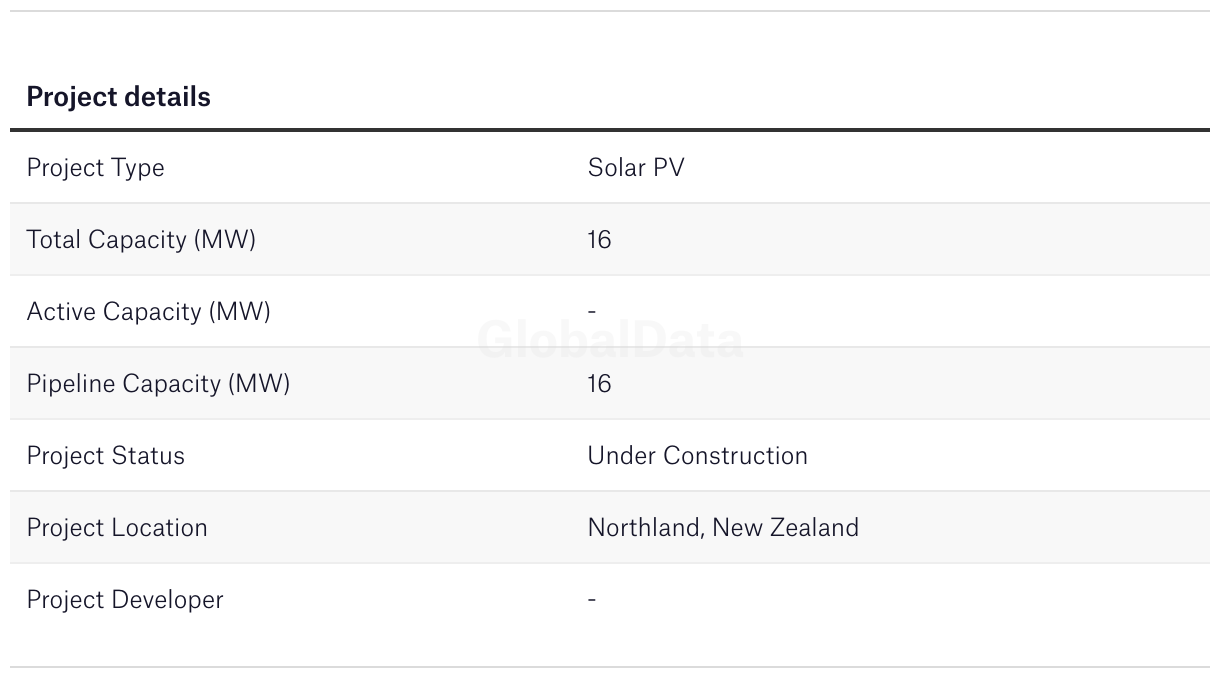
Task: Click the thin divider line above the heading
Action: tap(610, 11)
